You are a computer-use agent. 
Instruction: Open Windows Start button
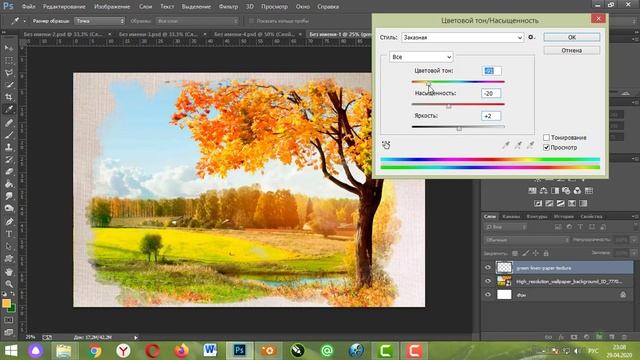coord(11,351)
